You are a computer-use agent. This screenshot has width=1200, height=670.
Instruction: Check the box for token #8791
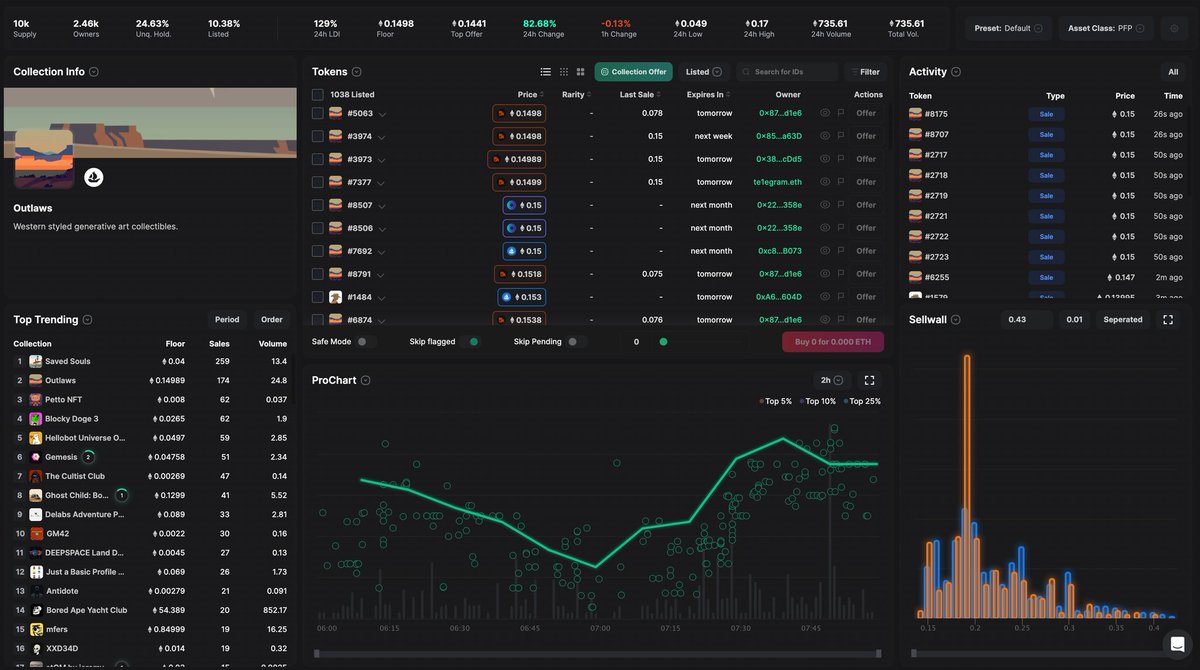click(x=318, y=274)
